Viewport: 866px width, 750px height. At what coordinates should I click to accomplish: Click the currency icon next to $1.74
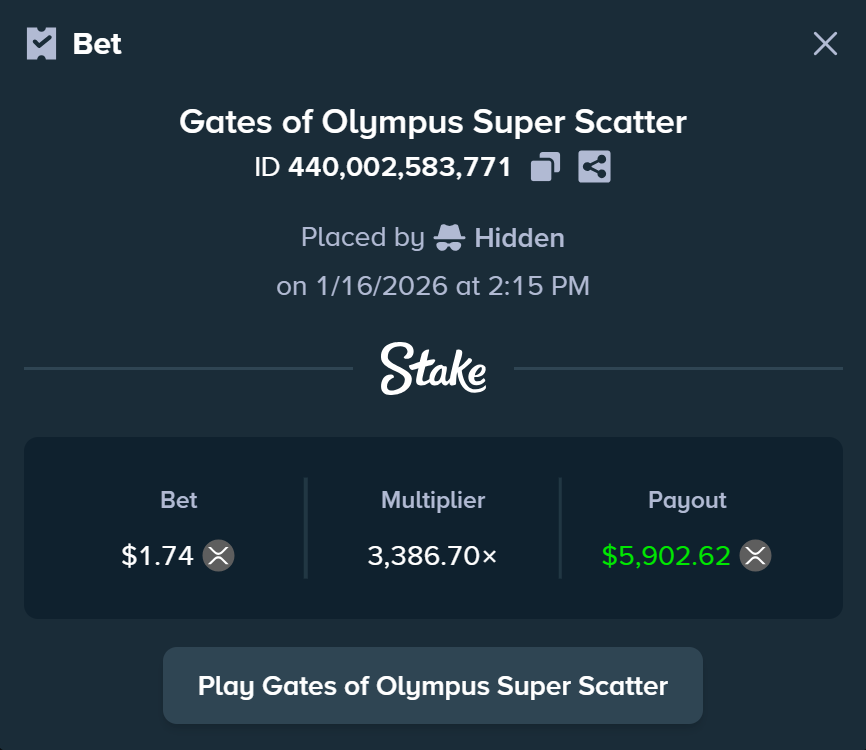218,555
